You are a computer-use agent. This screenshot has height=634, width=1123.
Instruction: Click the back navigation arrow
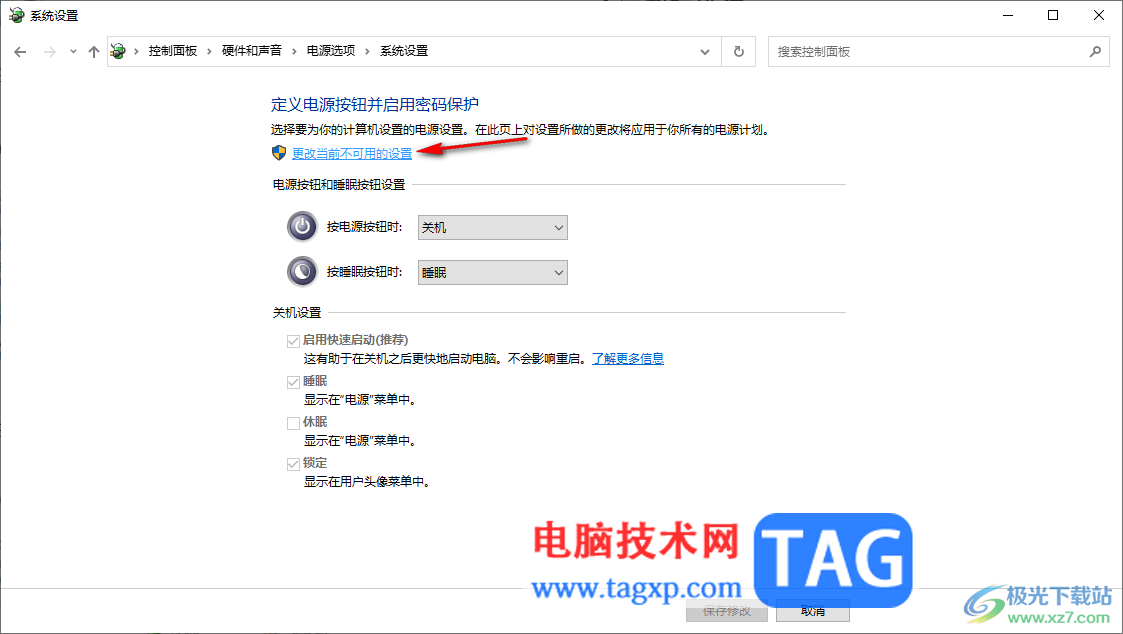point(20,52)
